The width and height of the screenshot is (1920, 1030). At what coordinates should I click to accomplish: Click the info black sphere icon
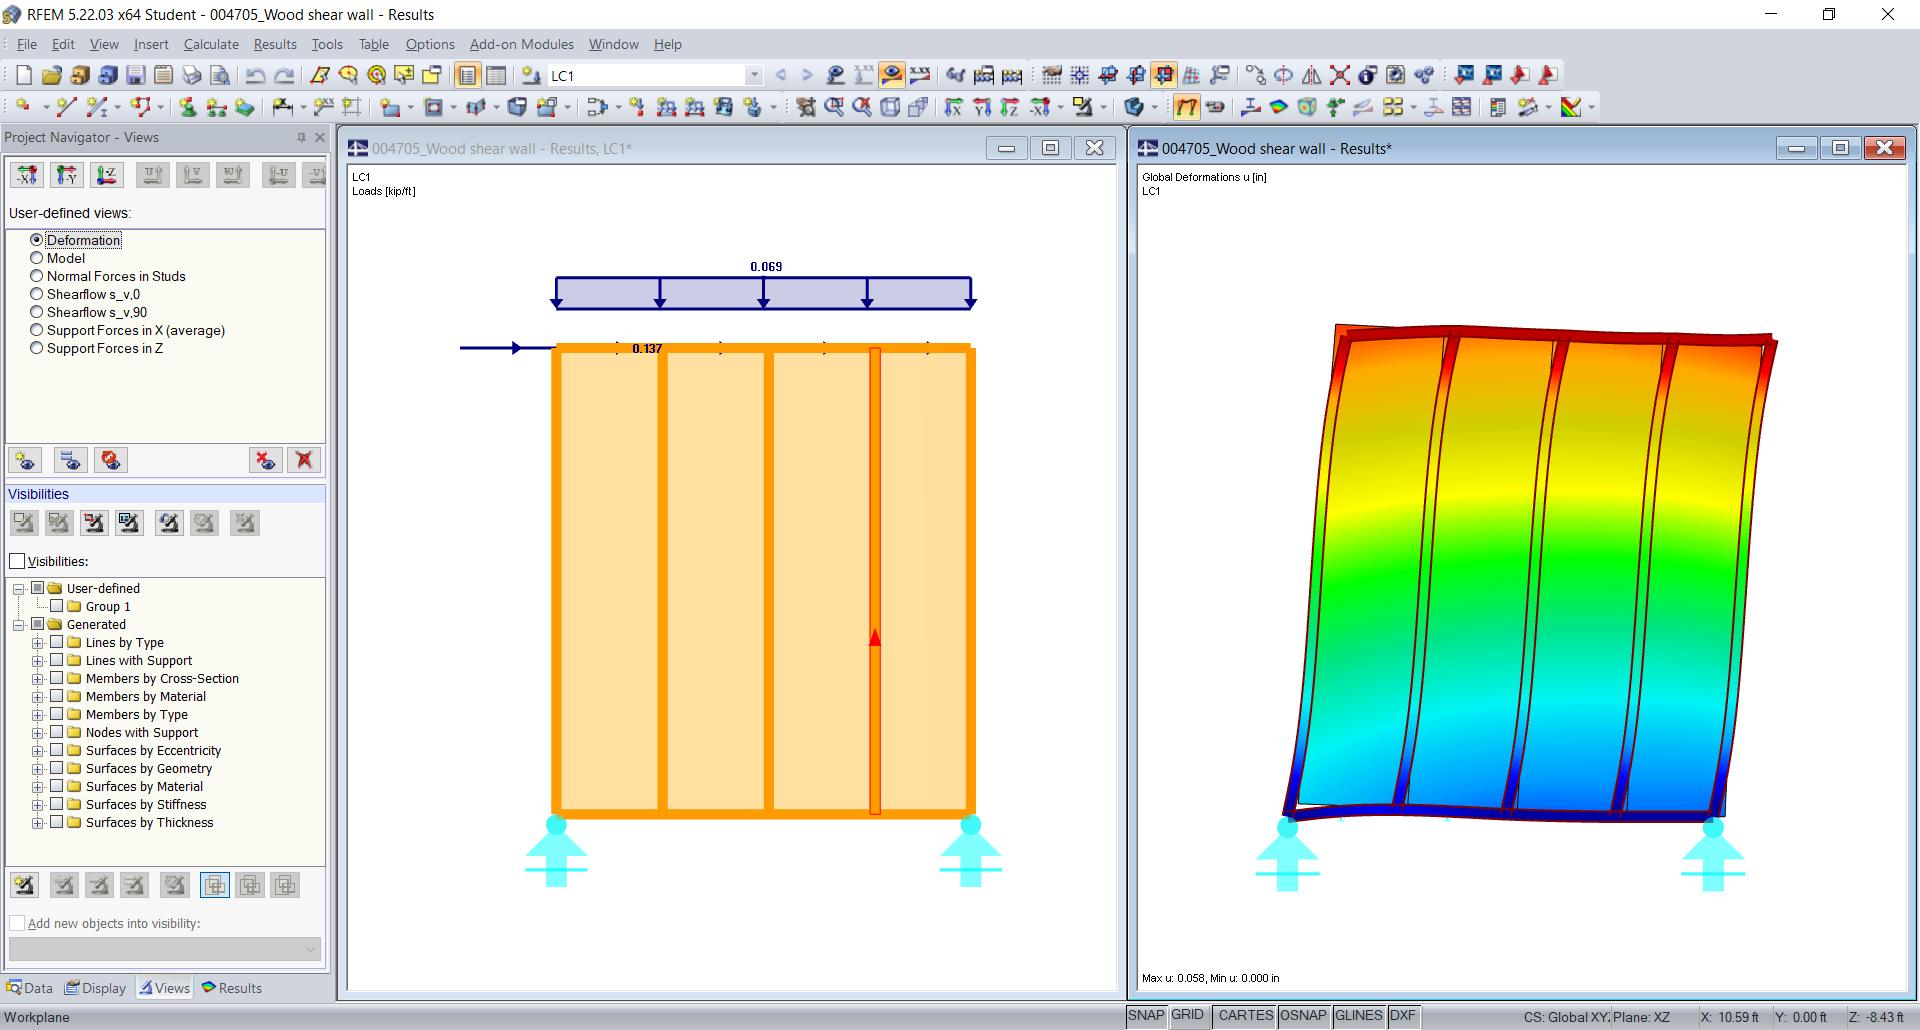(x=1368, y=75)
